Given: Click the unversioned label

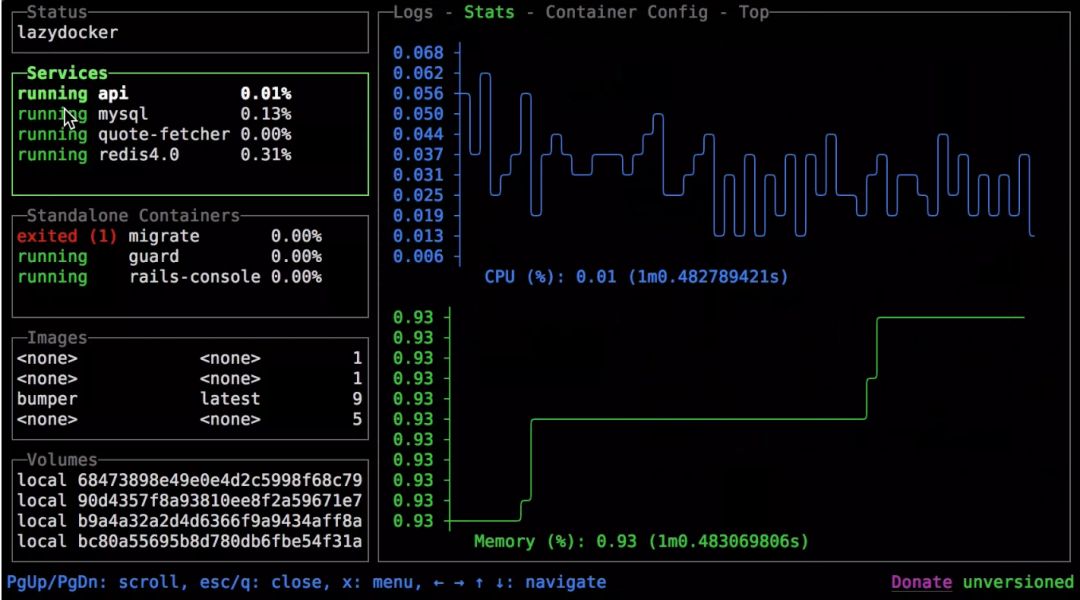Looking at the screenshot, I should click(1018, 582).
